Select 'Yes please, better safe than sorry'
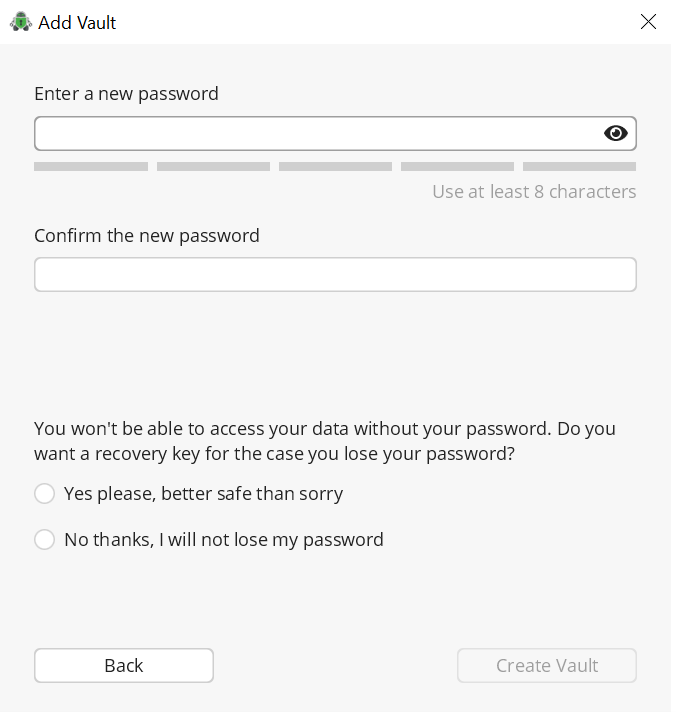Screen dimensions: 676x712 coord(44,494)
